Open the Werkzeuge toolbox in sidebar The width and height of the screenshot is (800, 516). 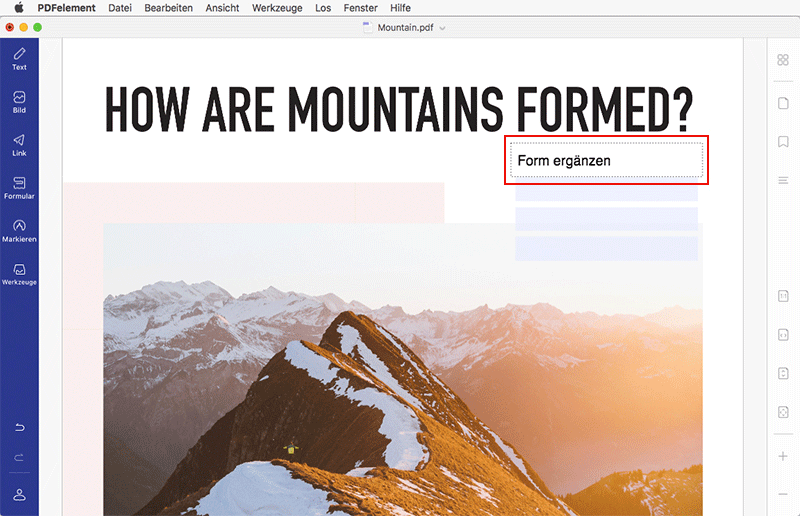point(19,274)
